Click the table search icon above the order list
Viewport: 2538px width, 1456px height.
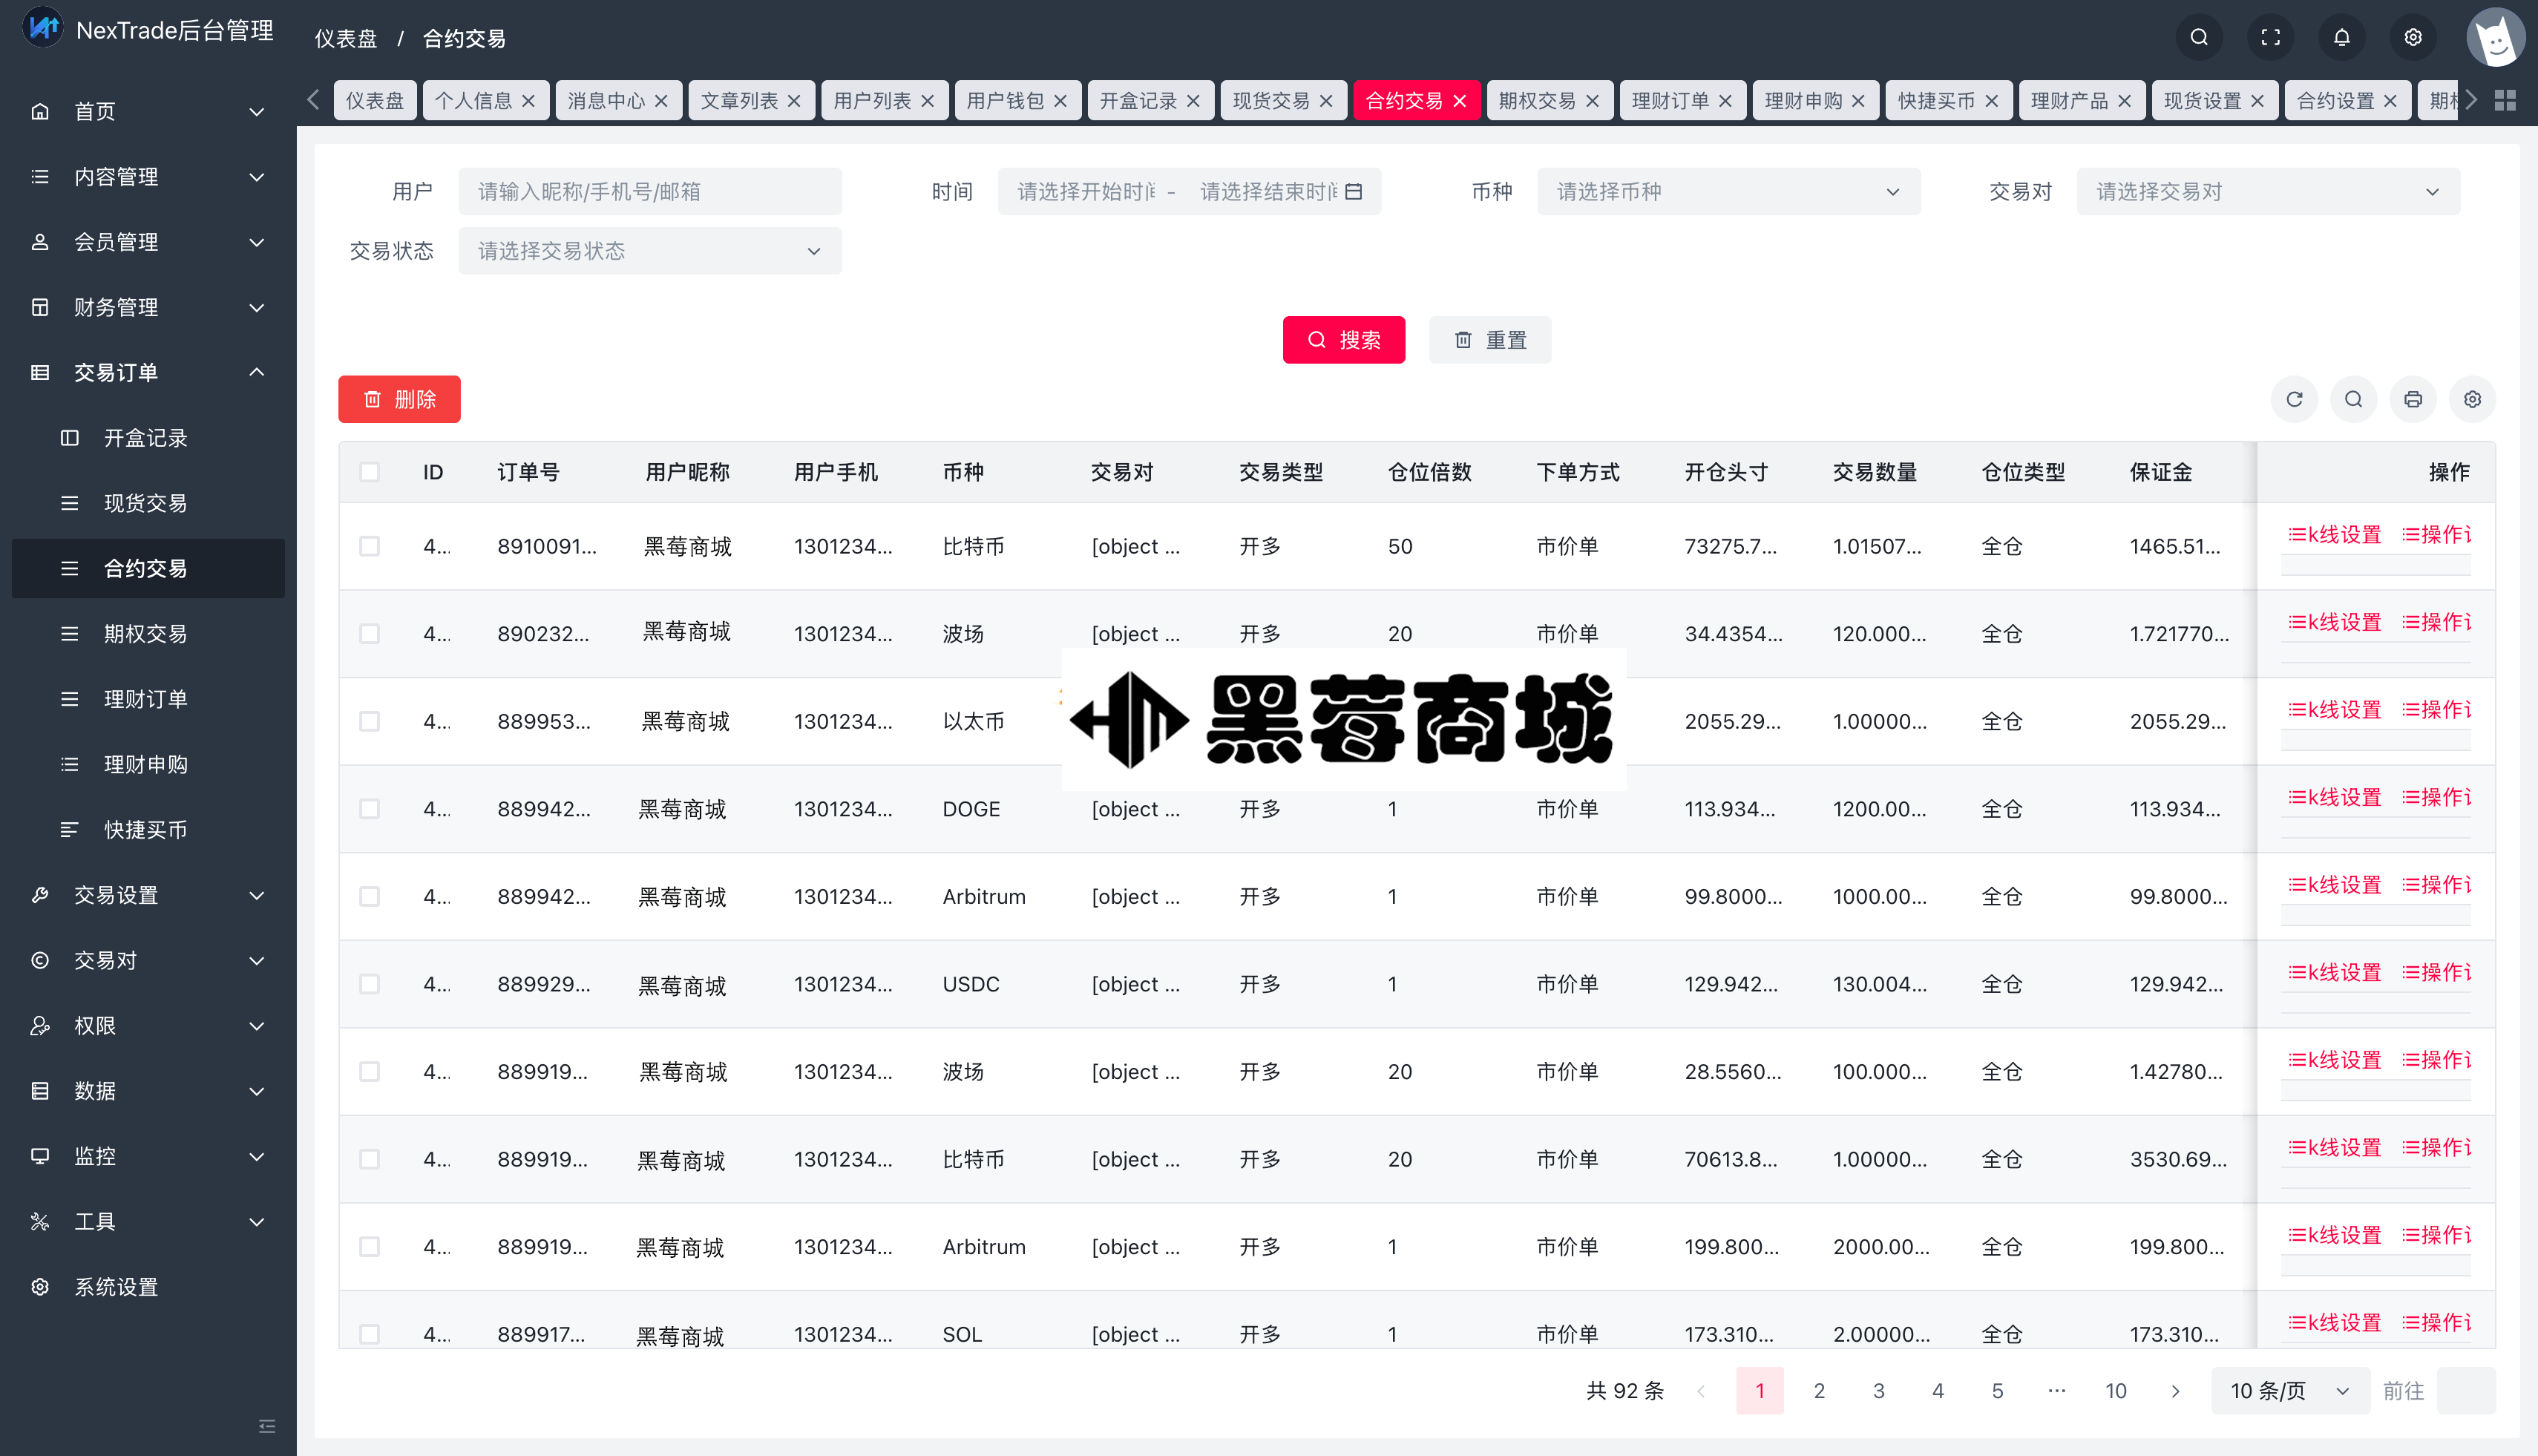(x=2354, y=399)
